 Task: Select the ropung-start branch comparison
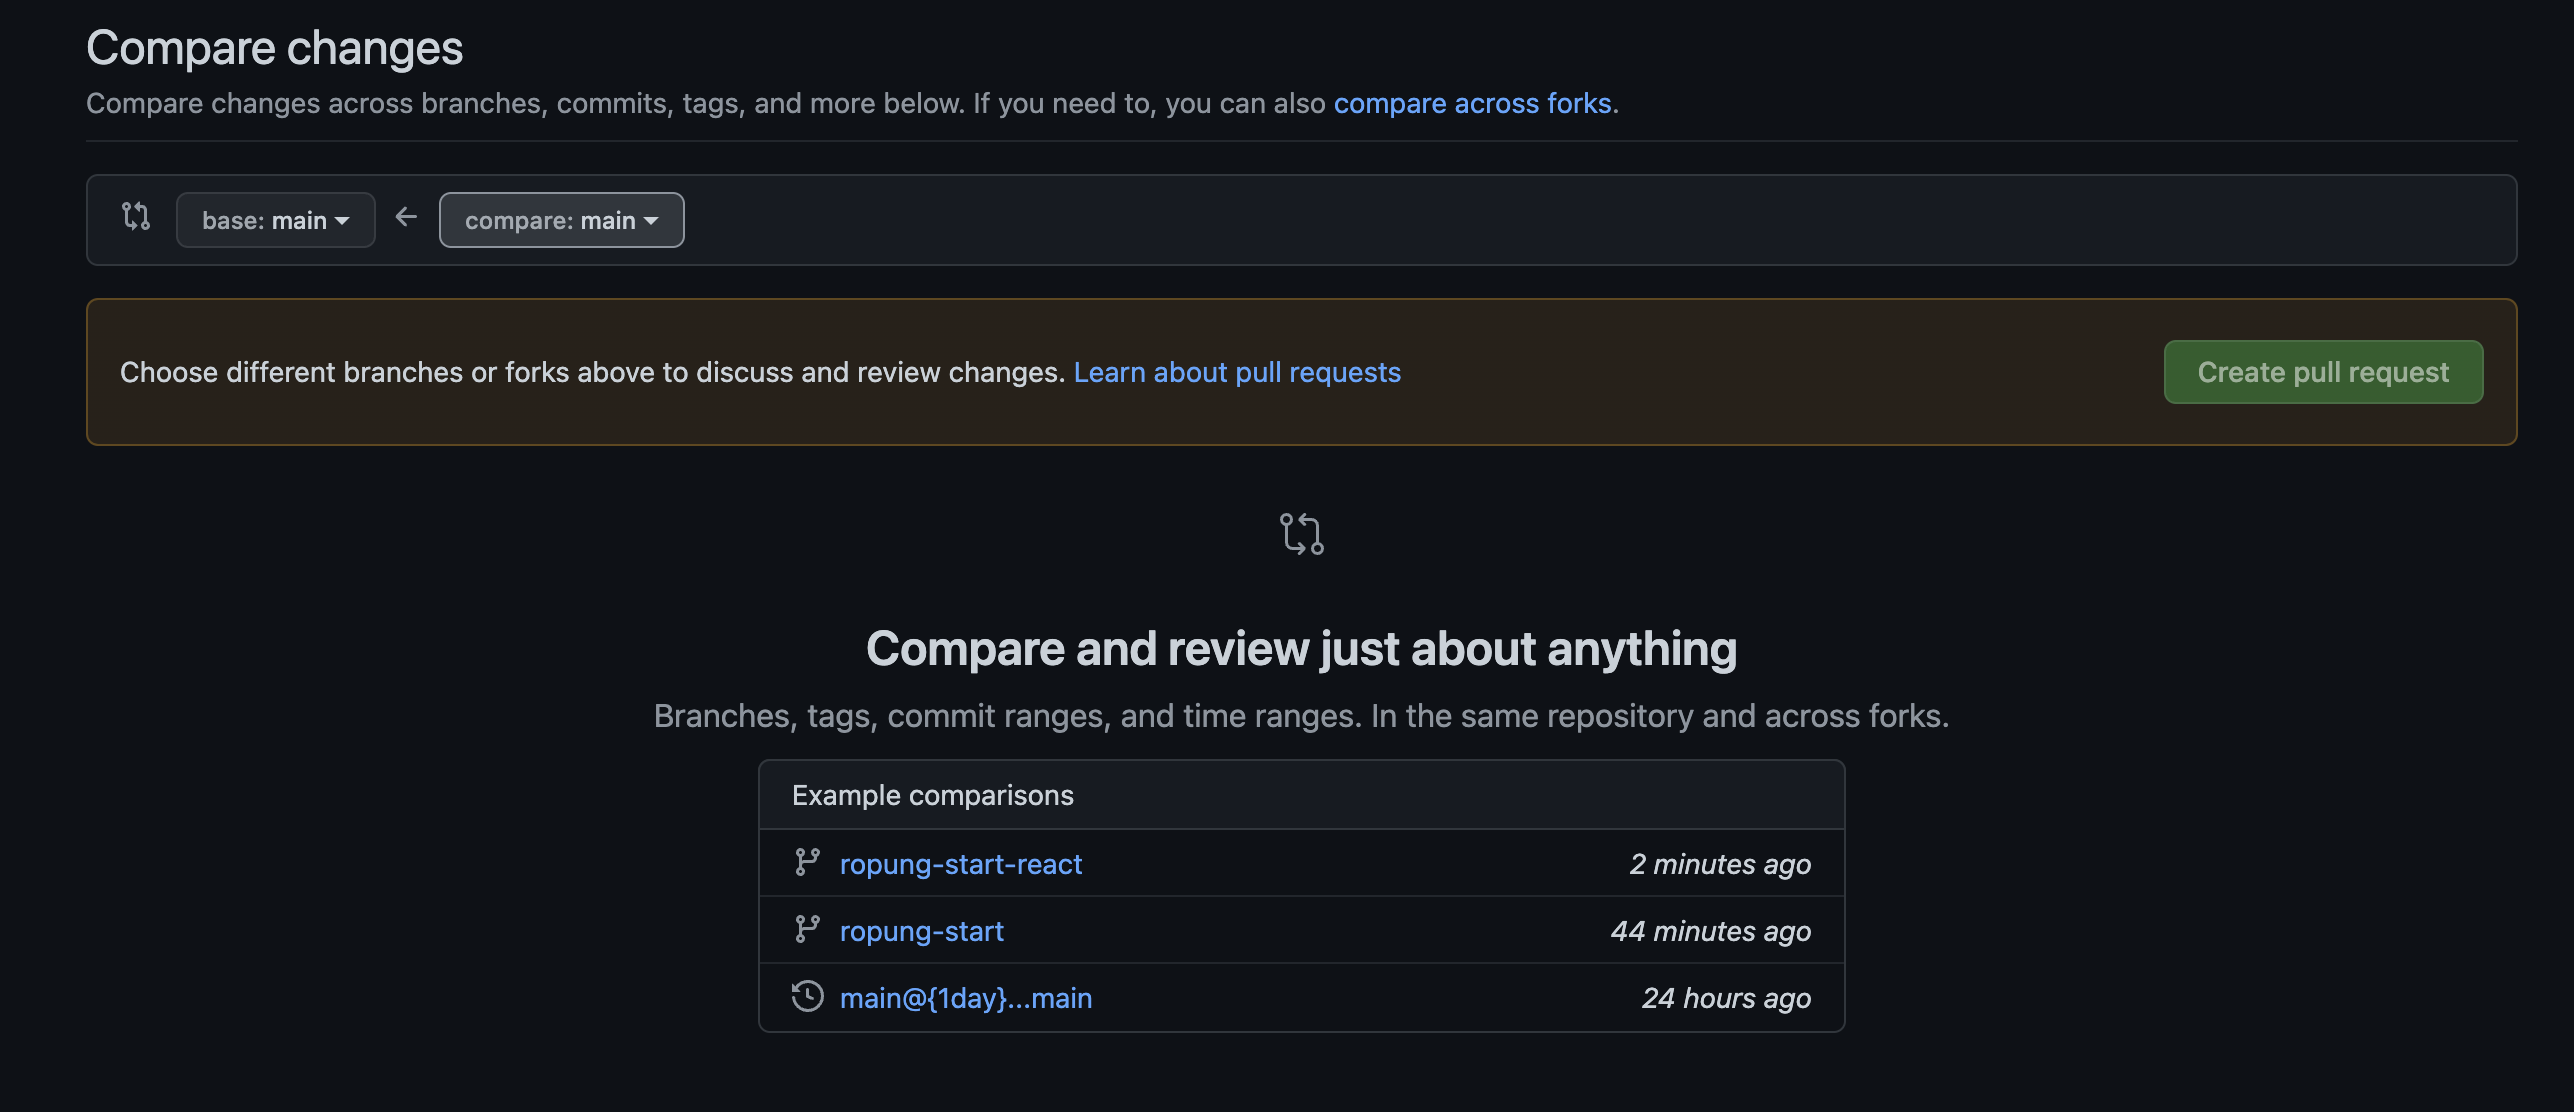point(921,931)
